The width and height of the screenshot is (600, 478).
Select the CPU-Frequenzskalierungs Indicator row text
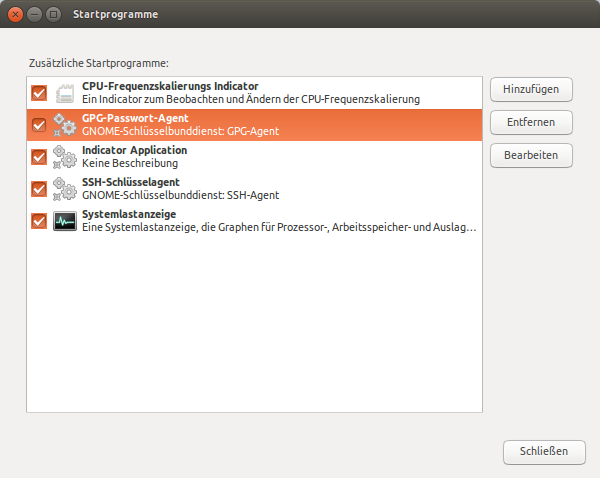tap(170, 86)
